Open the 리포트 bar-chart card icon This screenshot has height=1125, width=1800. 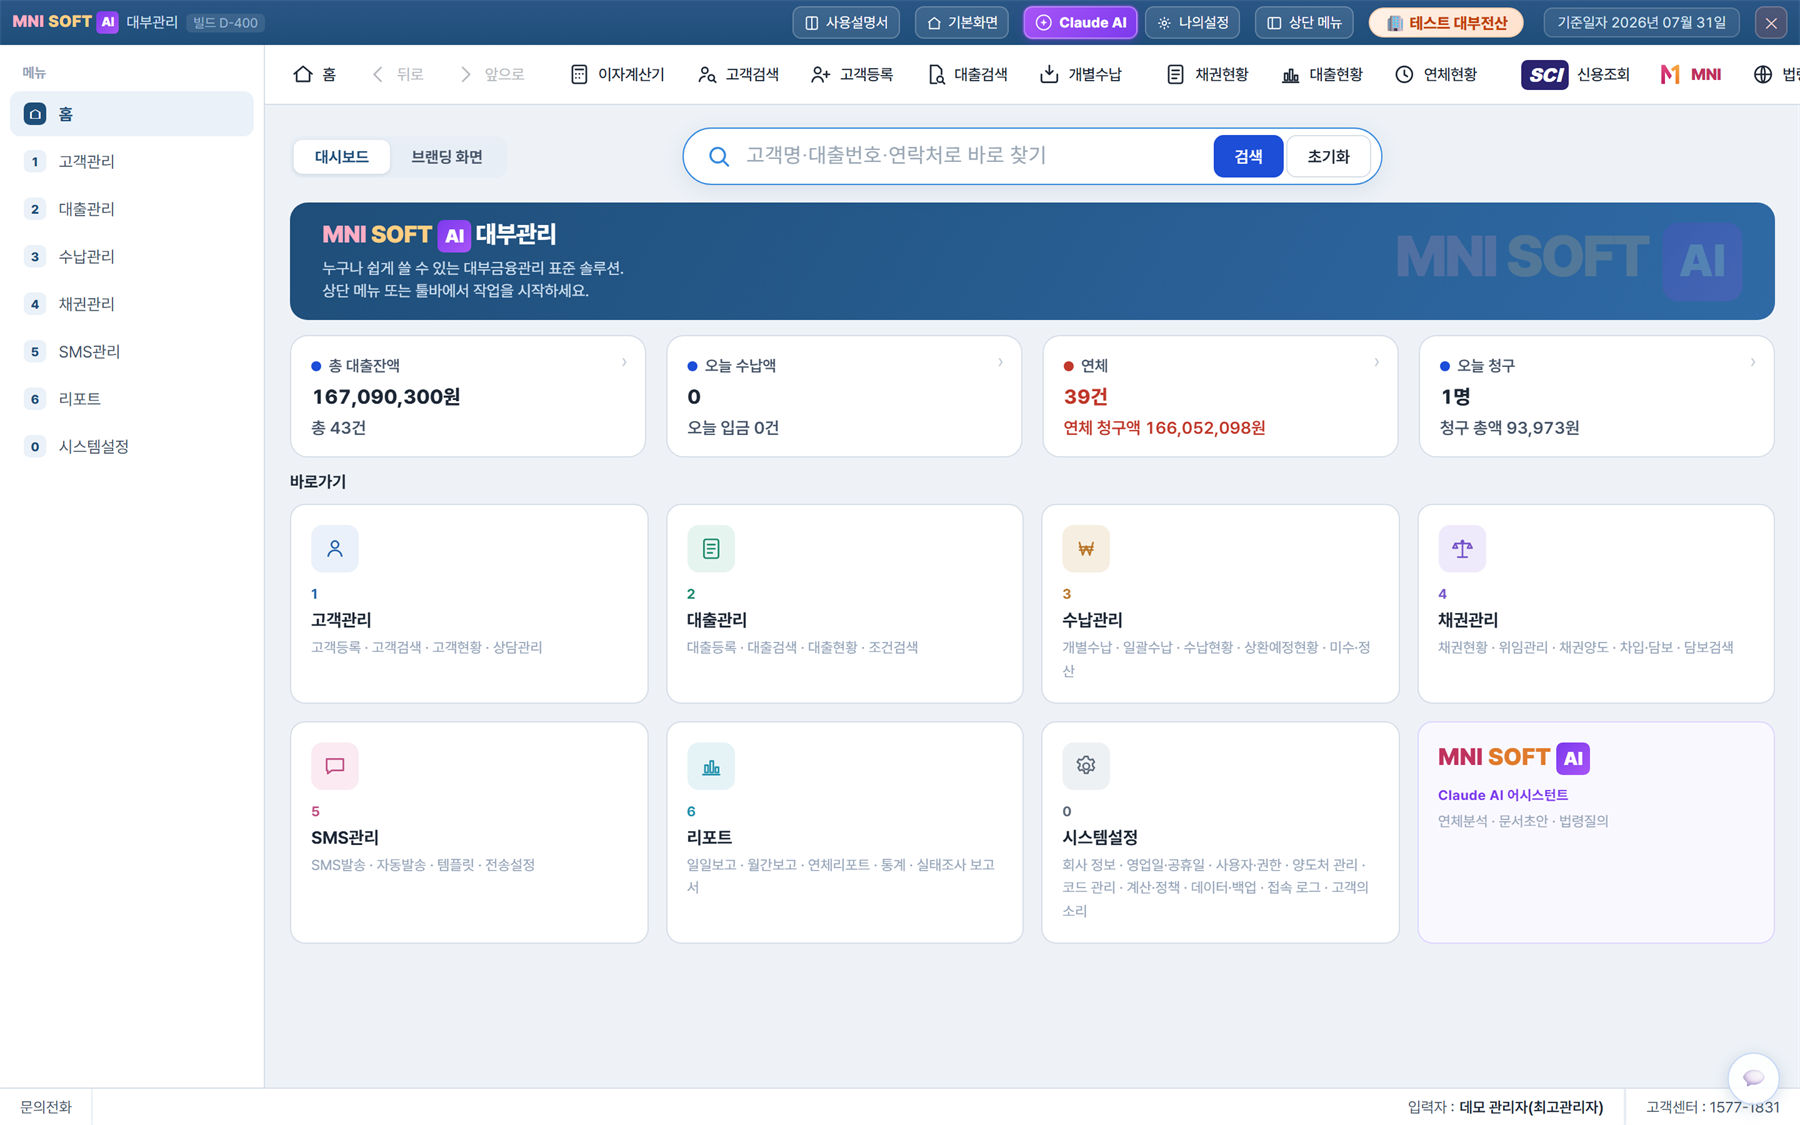(x=711, y=766)
